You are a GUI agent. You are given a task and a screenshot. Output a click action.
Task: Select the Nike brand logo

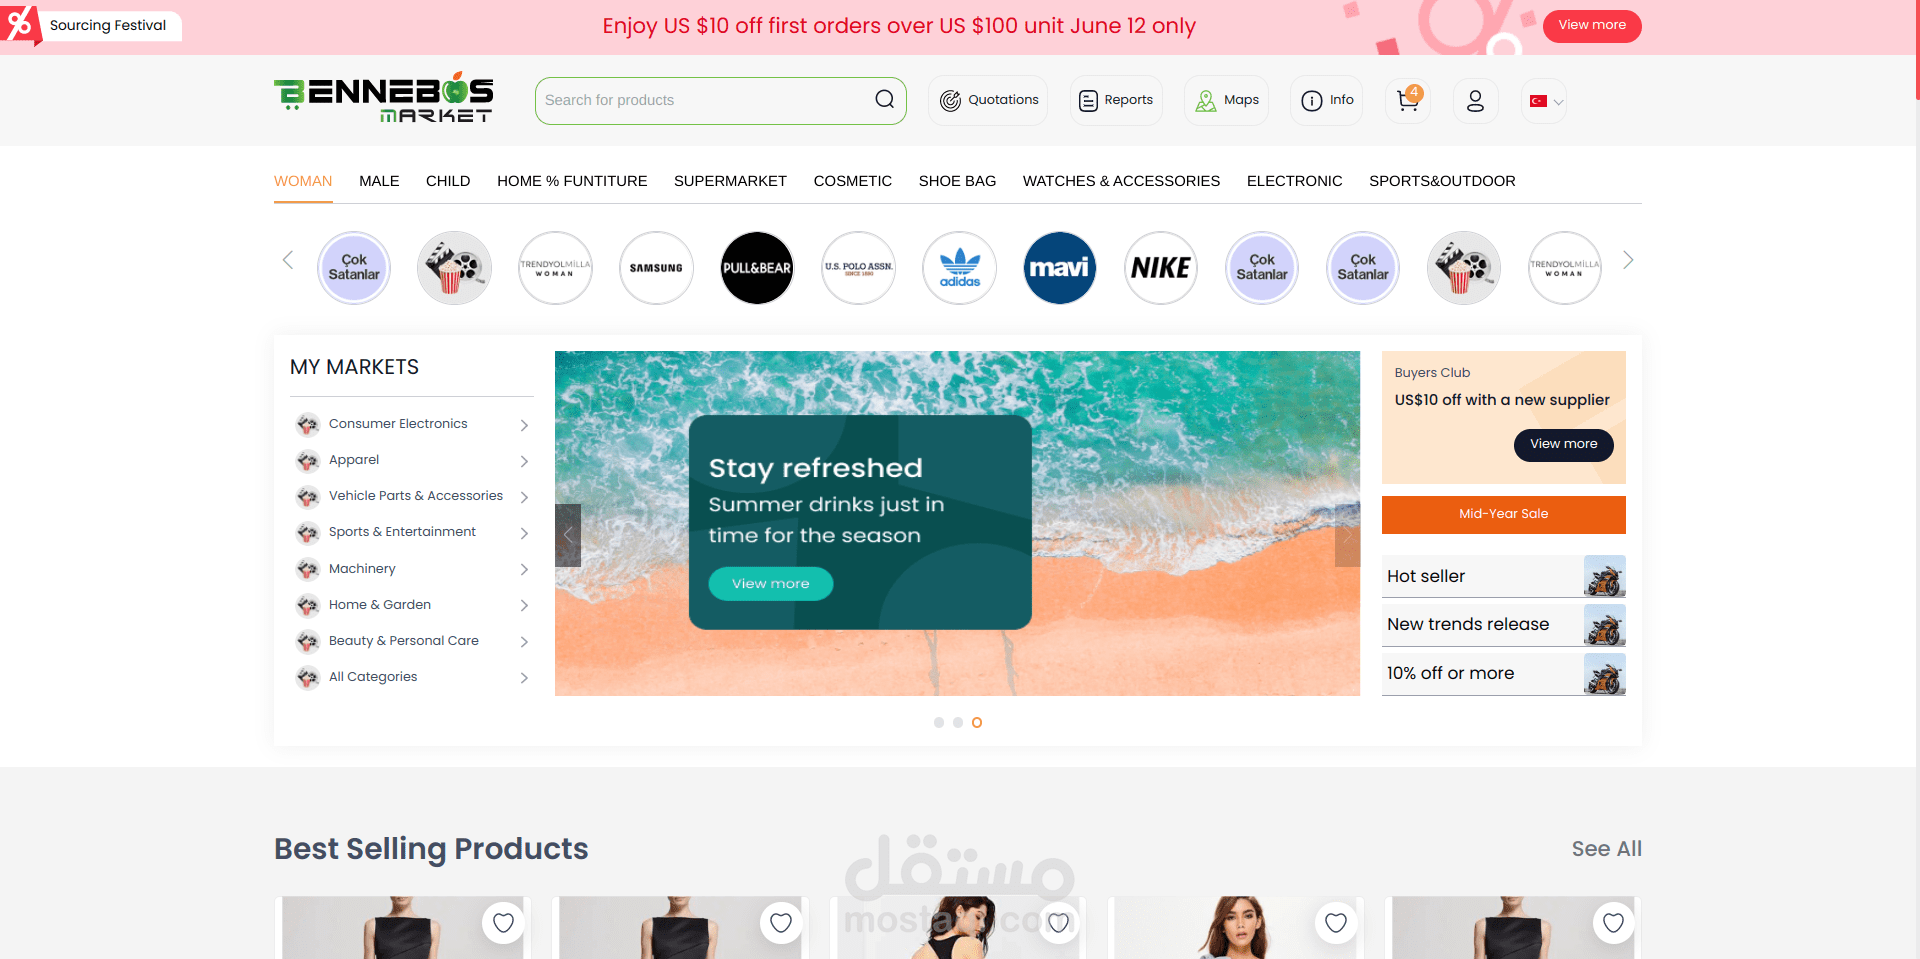coord(1160,268)
